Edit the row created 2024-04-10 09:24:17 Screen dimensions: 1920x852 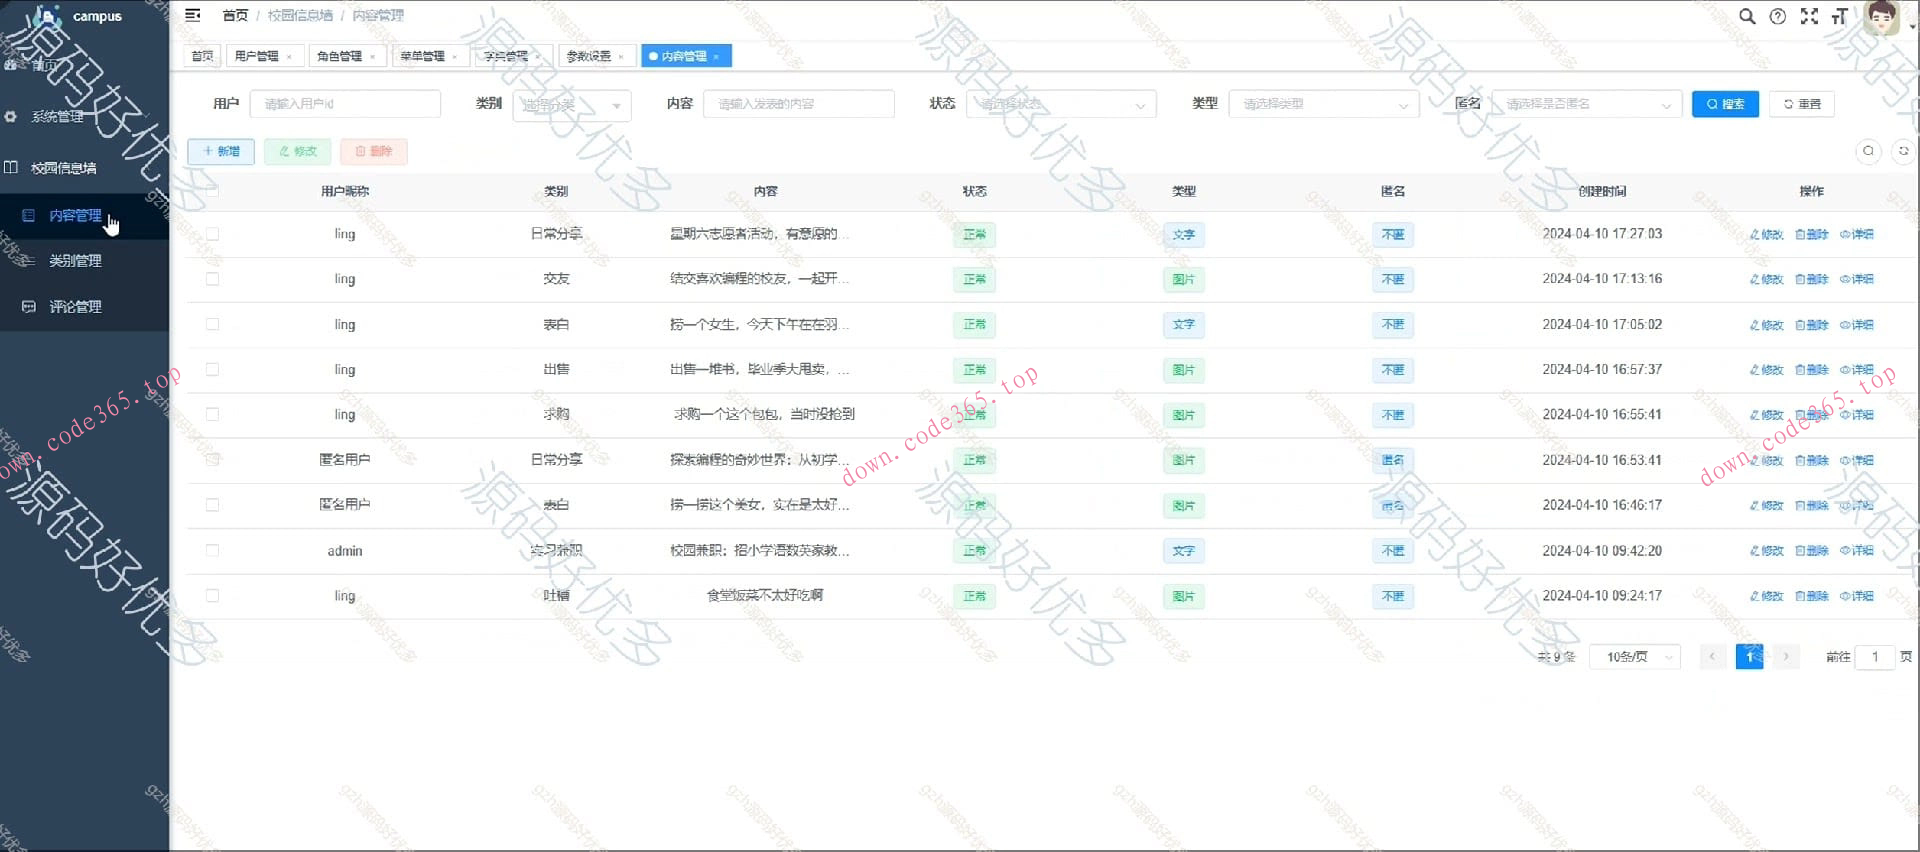(x=1767, y=596)
